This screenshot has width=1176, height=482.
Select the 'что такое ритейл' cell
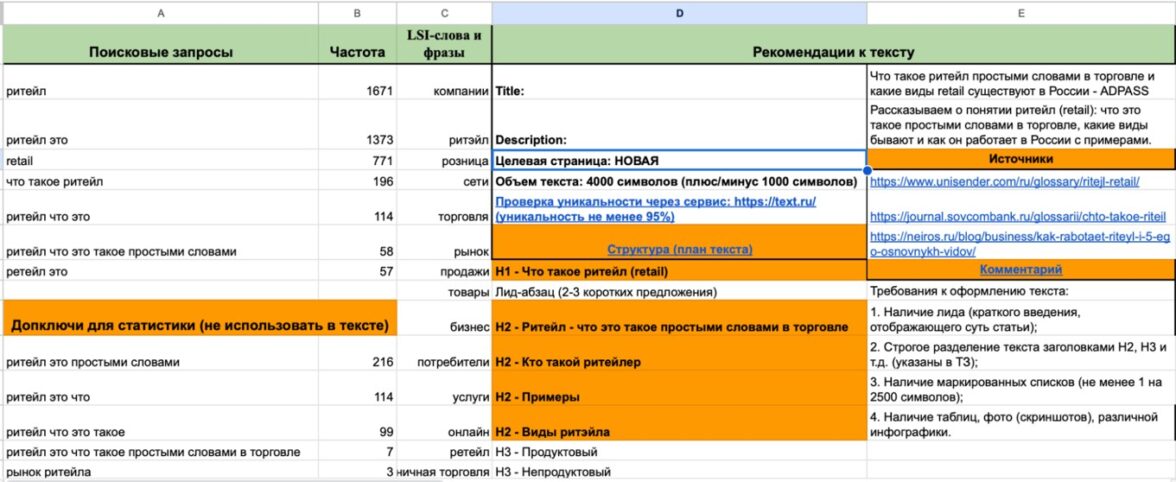click(x=161, y=180)
